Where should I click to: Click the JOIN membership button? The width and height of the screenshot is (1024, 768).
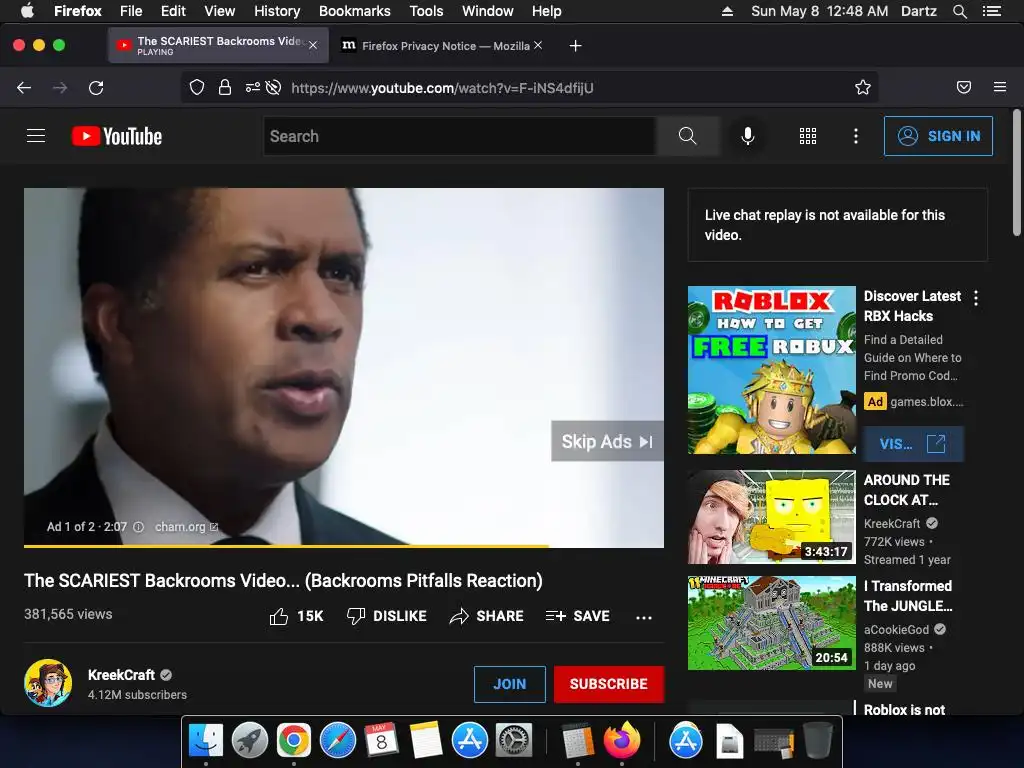(509, 684)
